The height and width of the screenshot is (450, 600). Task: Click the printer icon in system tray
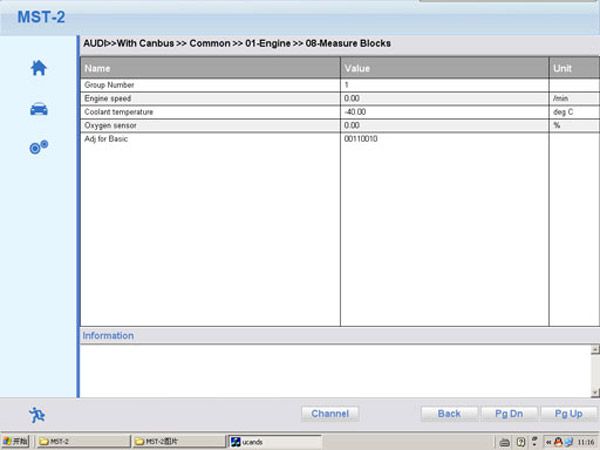(503, 441)
